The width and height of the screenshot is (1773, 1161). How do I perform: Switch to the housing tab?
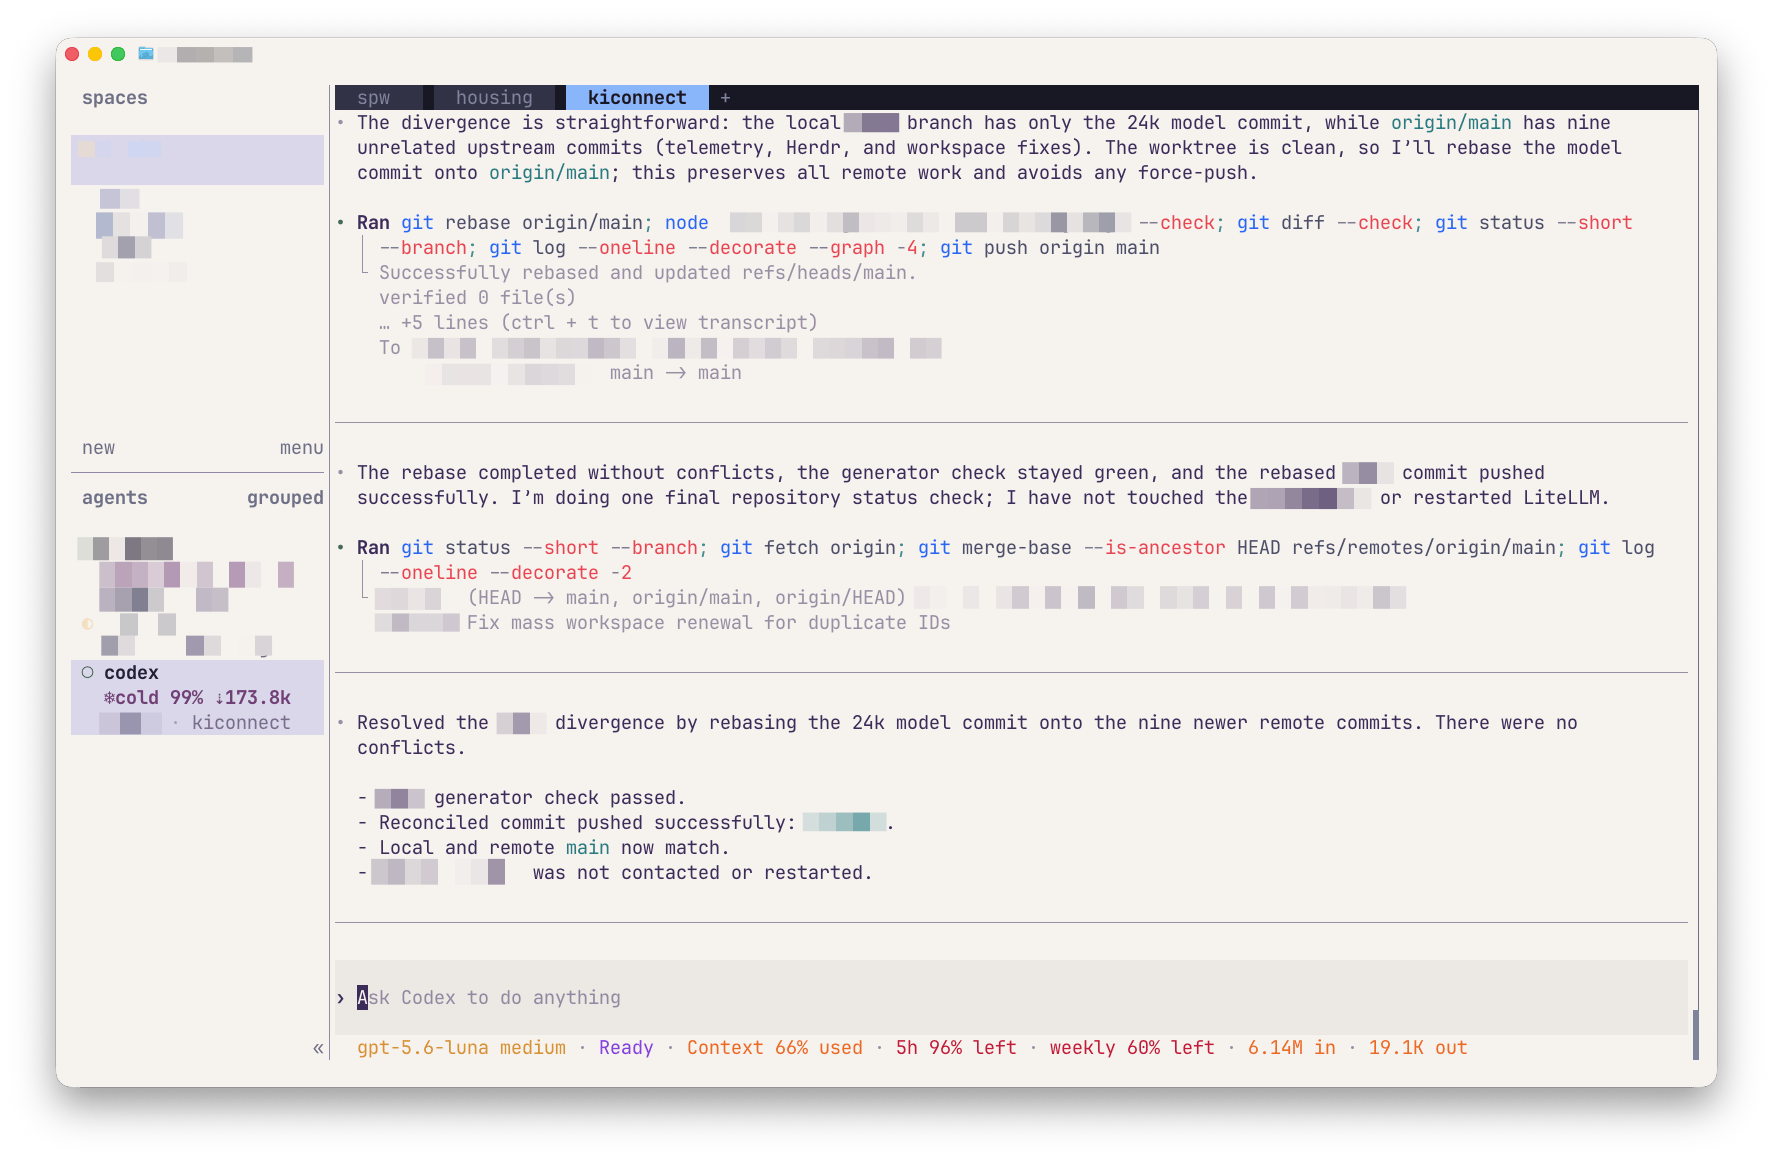494,98
